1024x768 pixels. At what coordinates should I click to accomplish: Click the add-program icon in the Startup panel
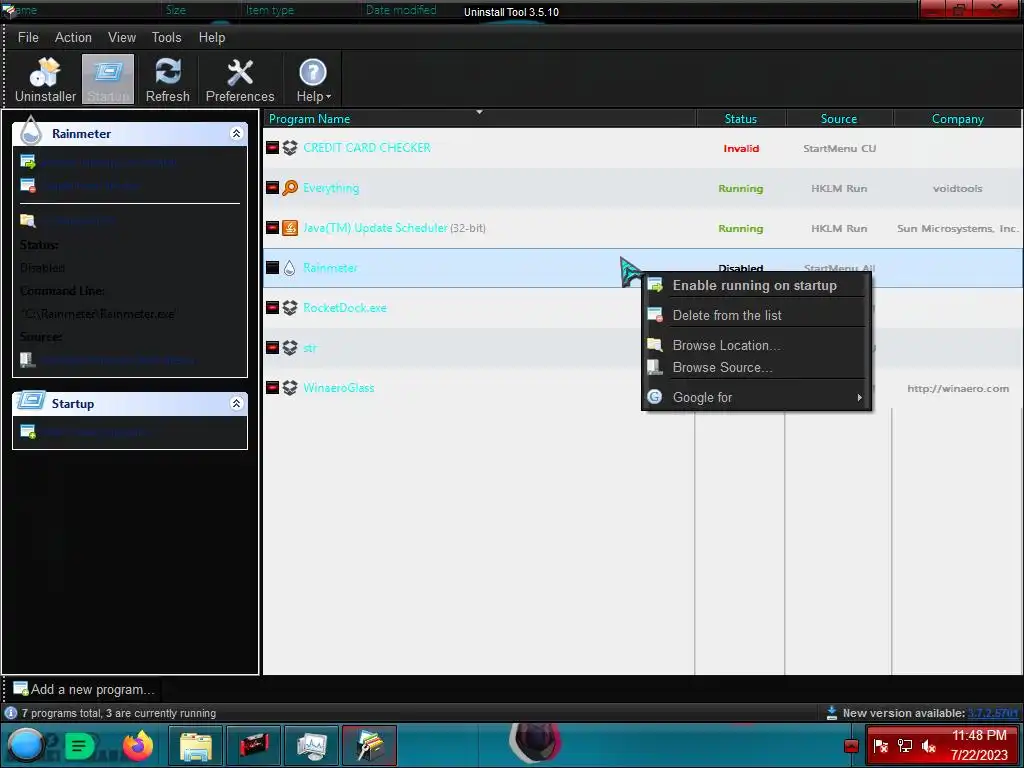click(27, 432)
